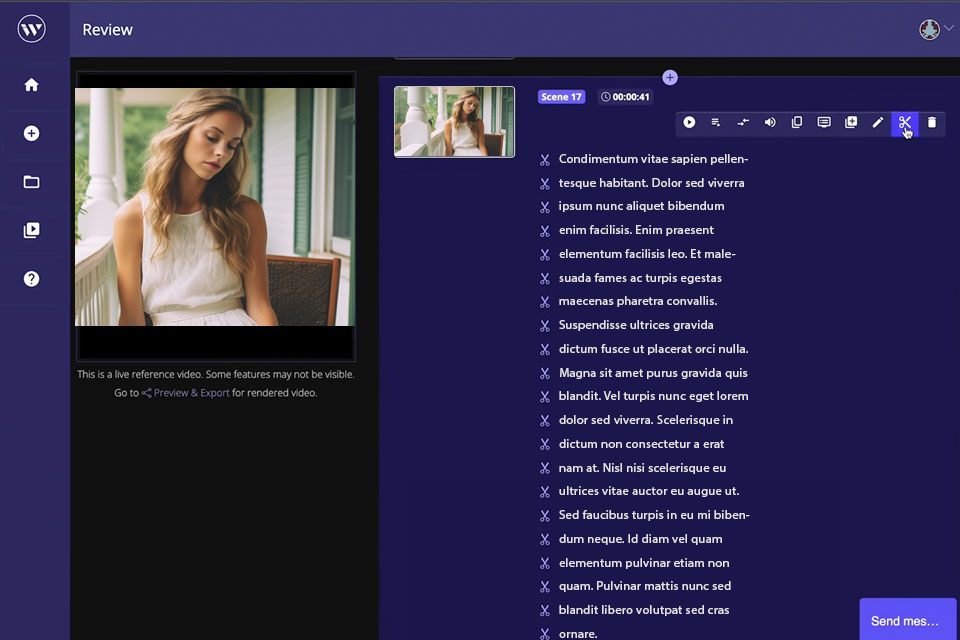Open the Preview & Export link
The image size is (960, 640).
coord(186,393)
